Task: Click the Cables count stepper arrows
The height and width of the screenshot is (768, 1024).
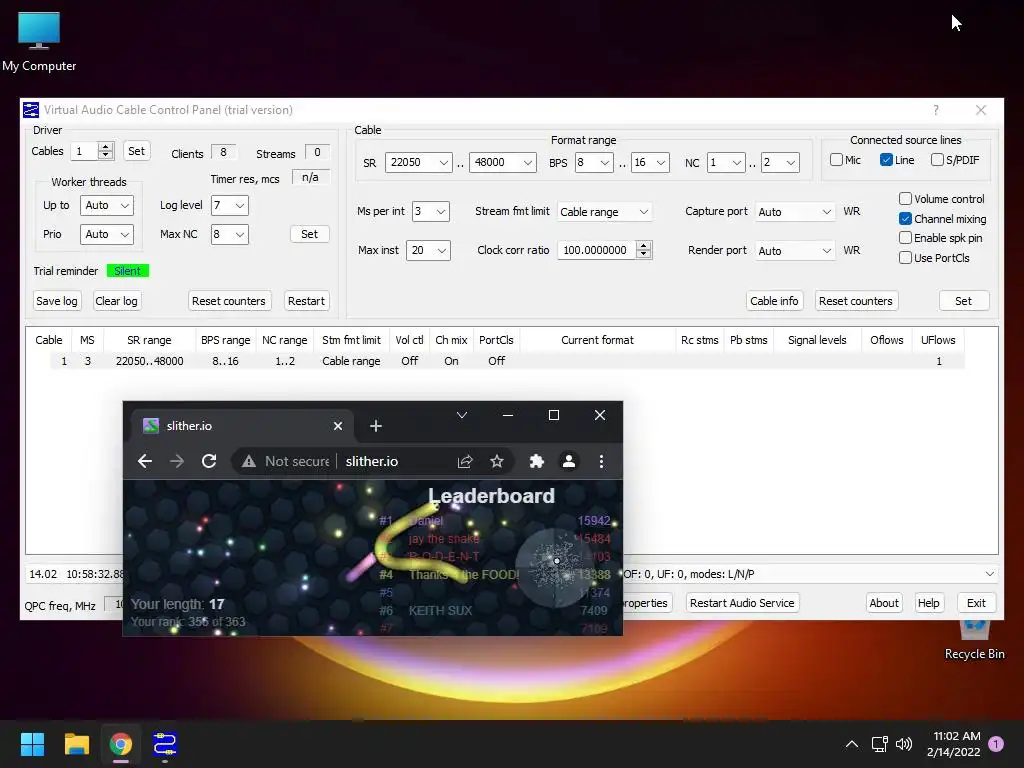Action: pyautogui.click(x=106, y=151)
